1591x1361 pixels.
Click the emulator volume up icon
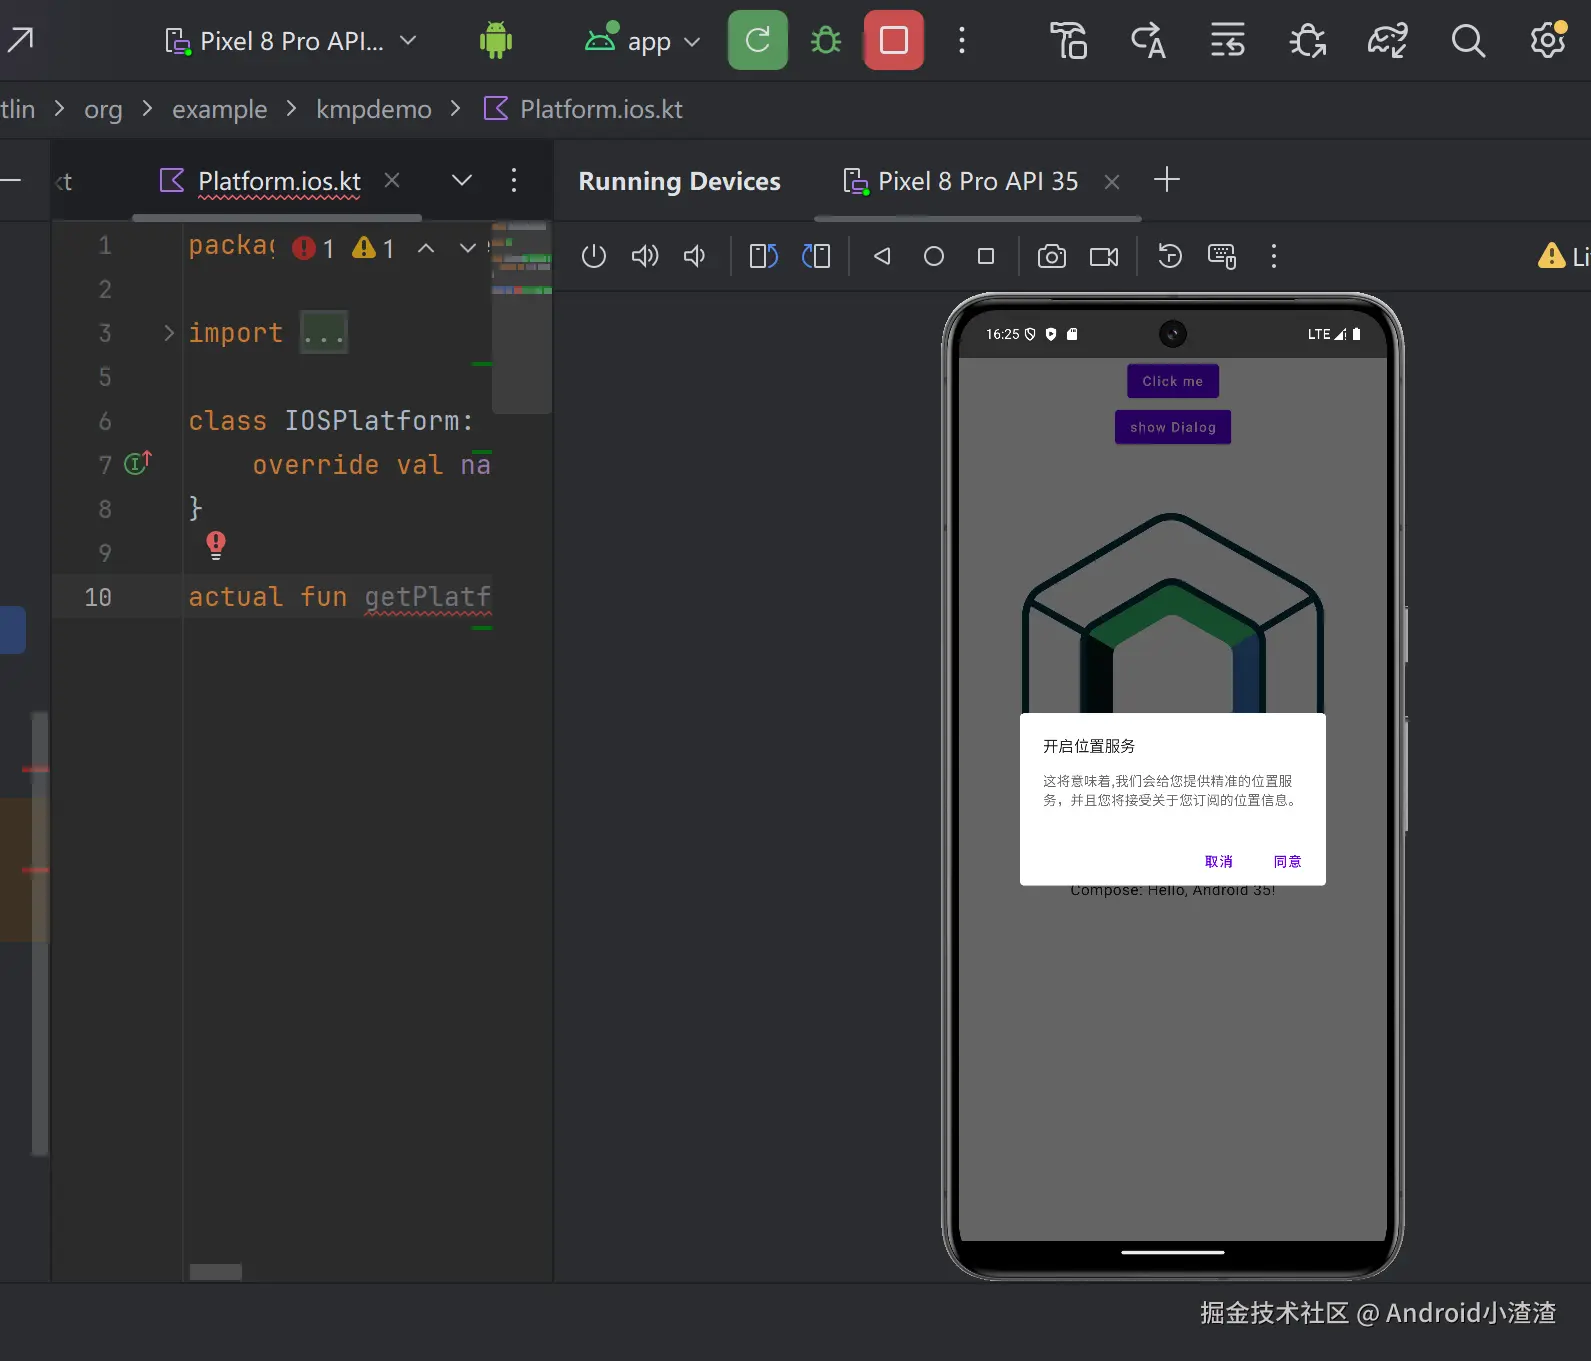[645, 257]
